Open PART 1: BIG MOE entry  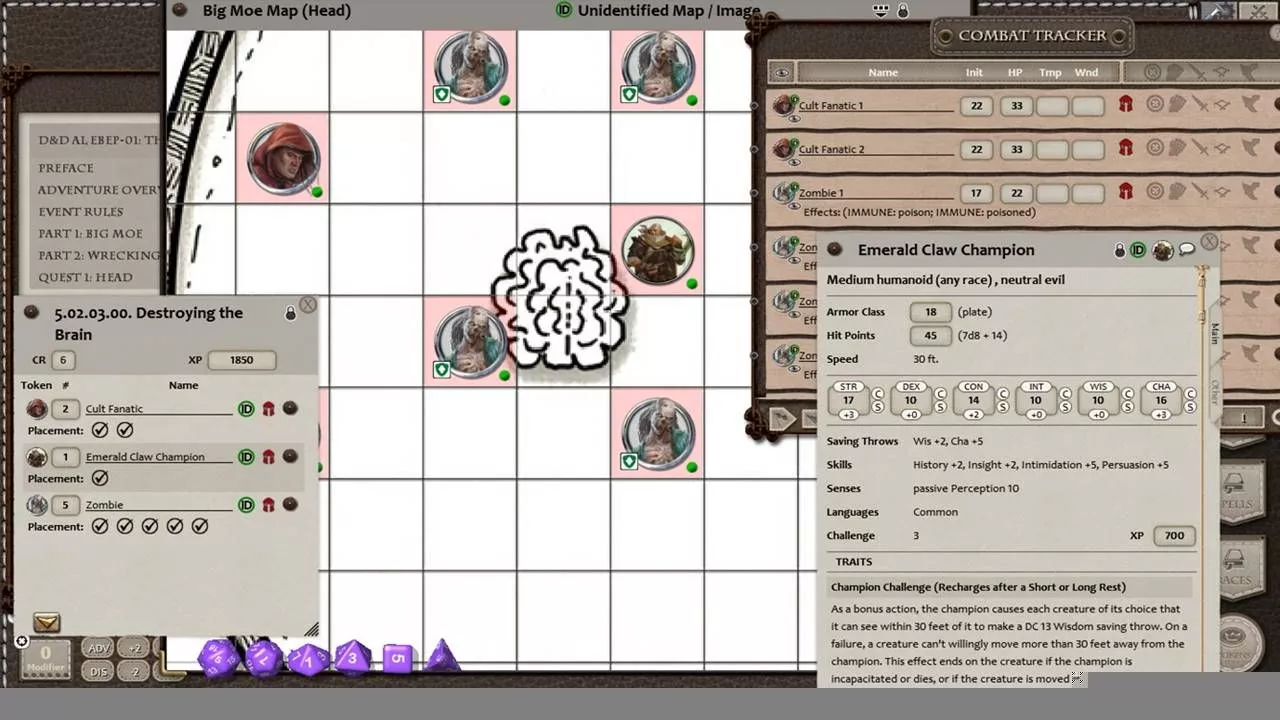tap(91, 234)
